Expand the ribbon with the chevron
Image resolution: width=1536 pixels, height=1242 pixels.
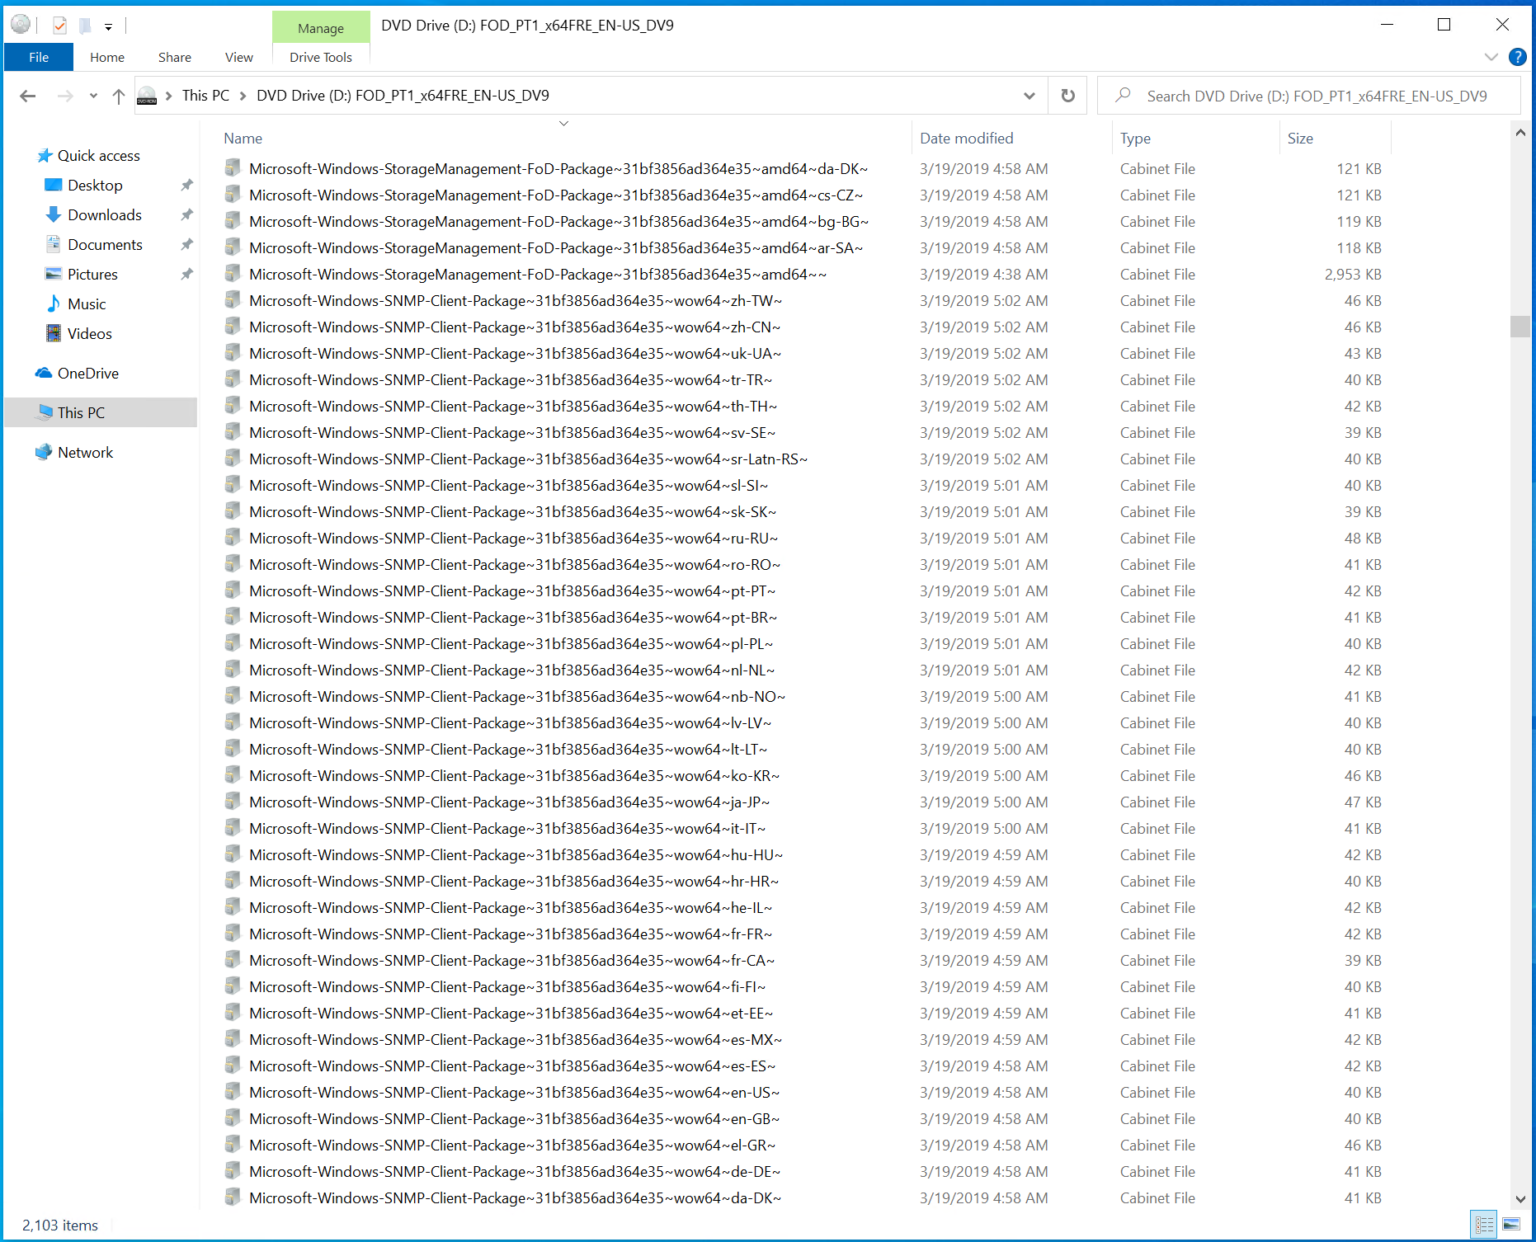[x=1491, y=57]
